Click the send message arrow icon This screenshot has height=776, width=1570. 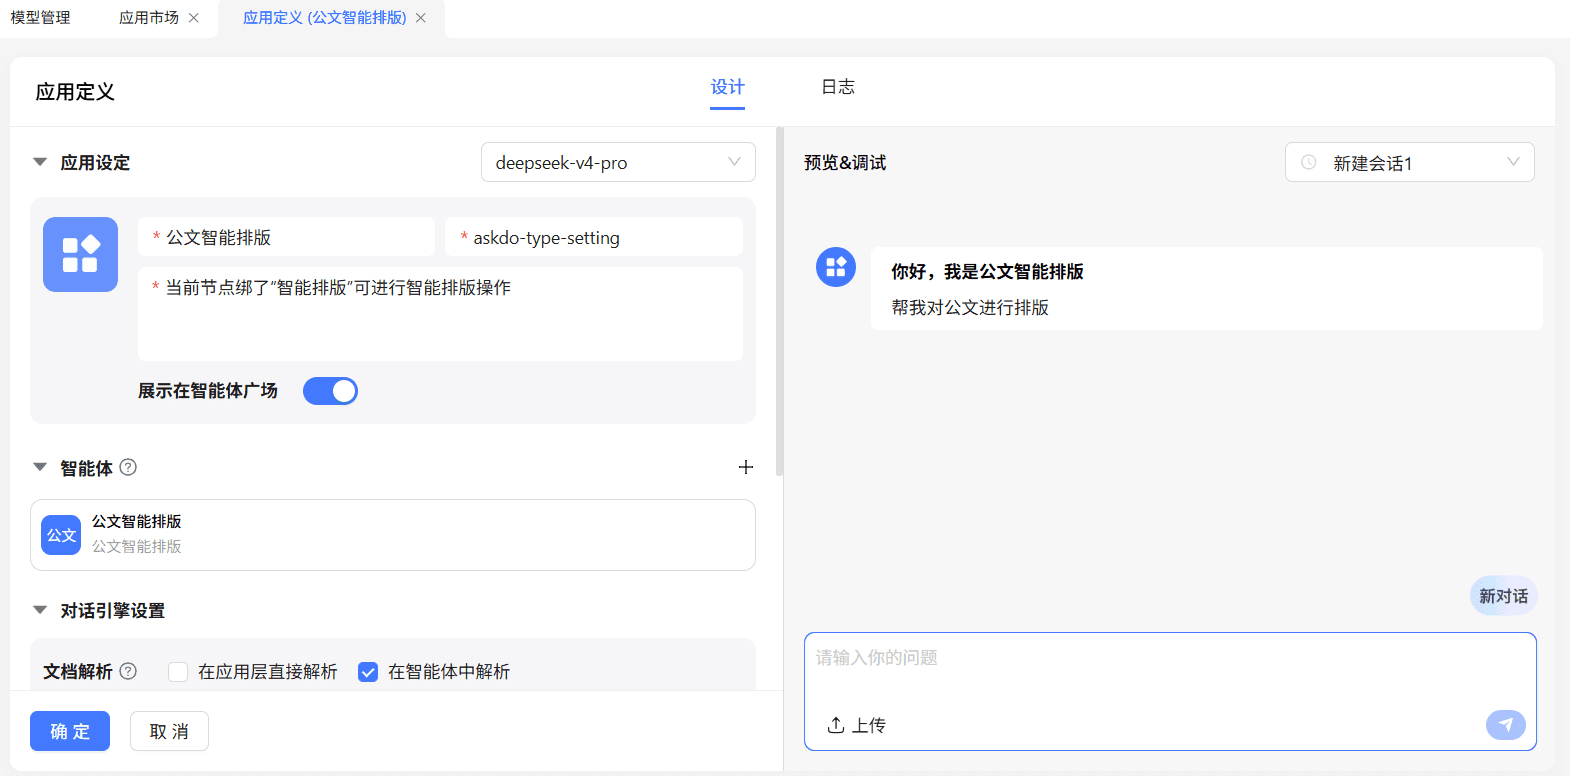point(1505,724)
